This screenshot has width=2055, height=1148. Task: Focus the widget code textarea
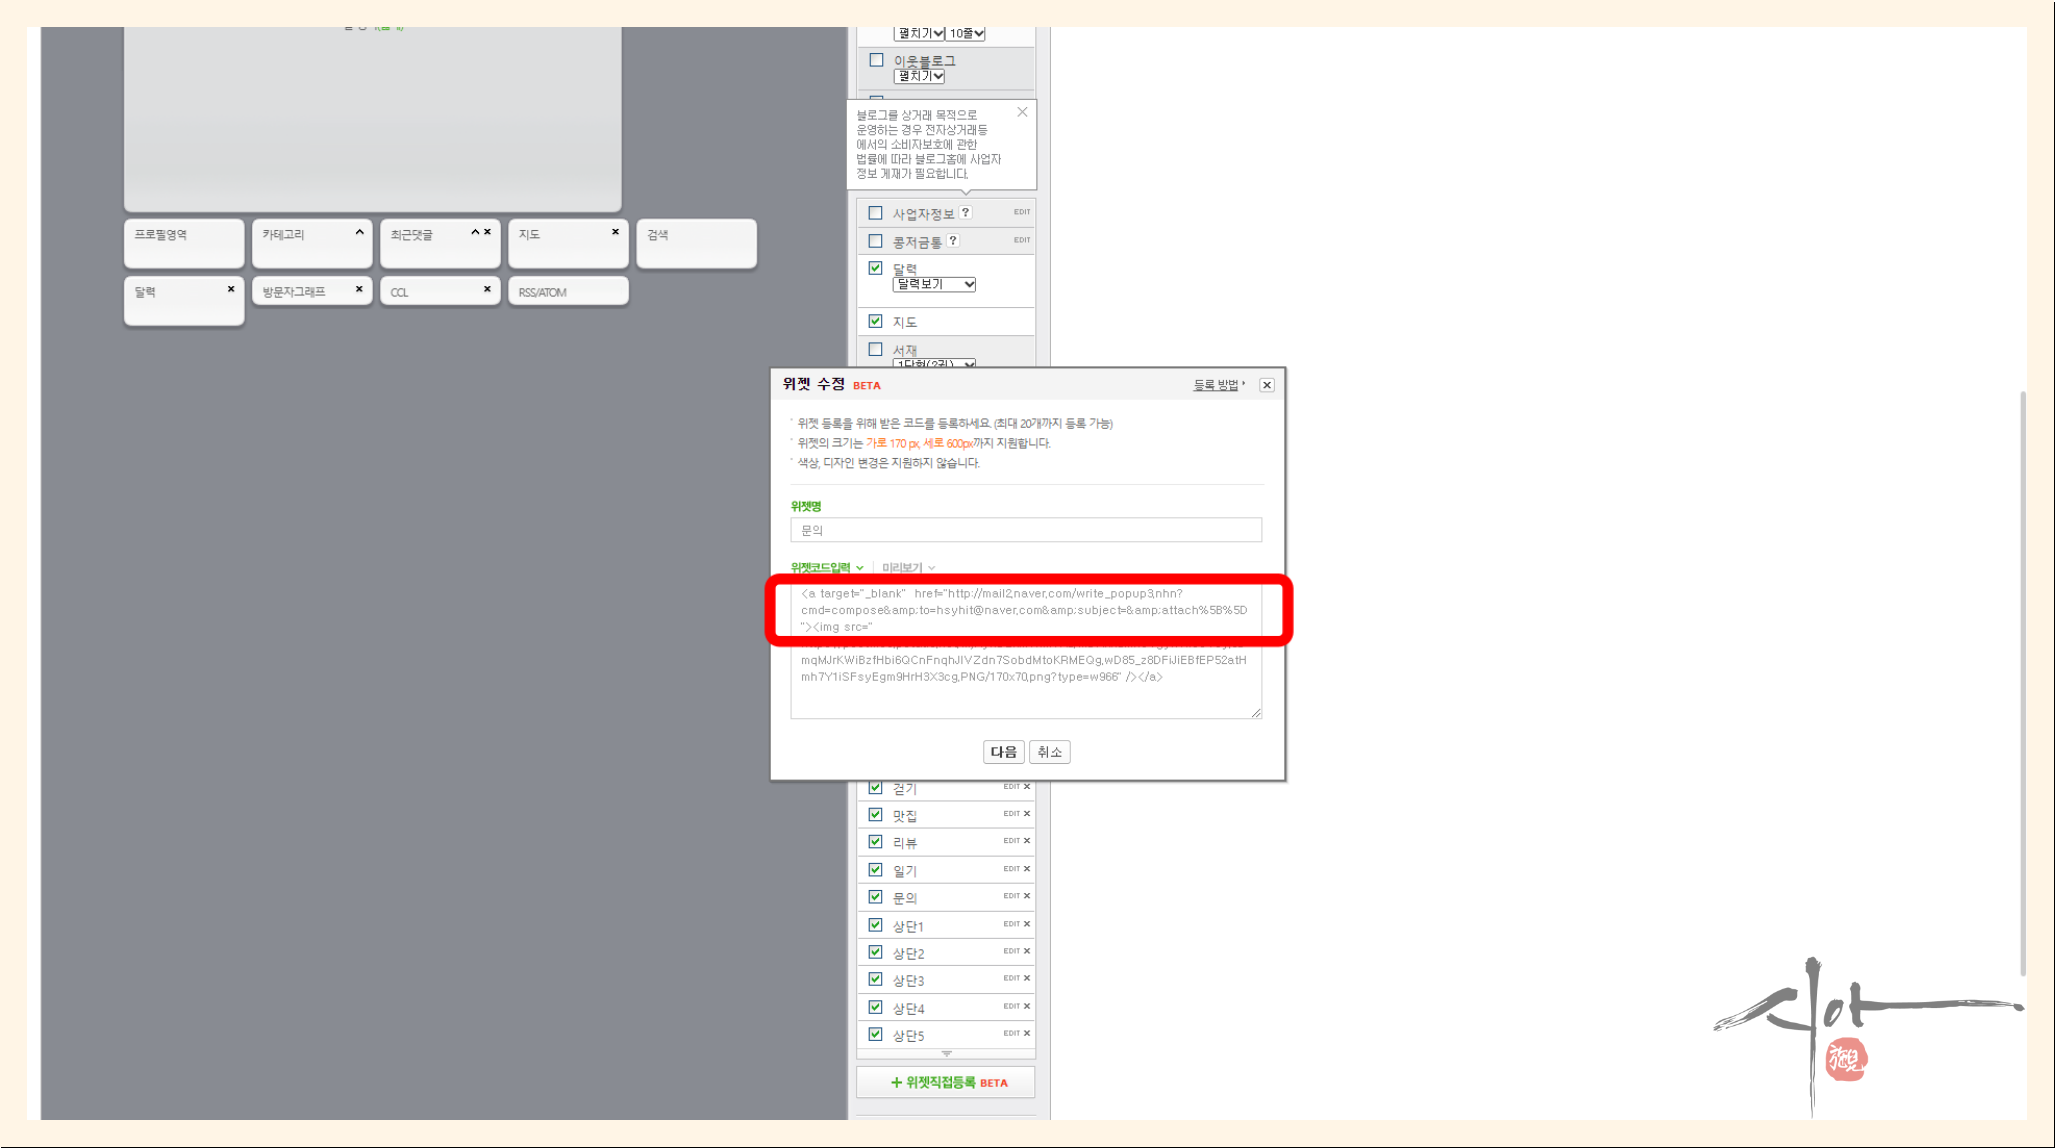(1026, 649)
